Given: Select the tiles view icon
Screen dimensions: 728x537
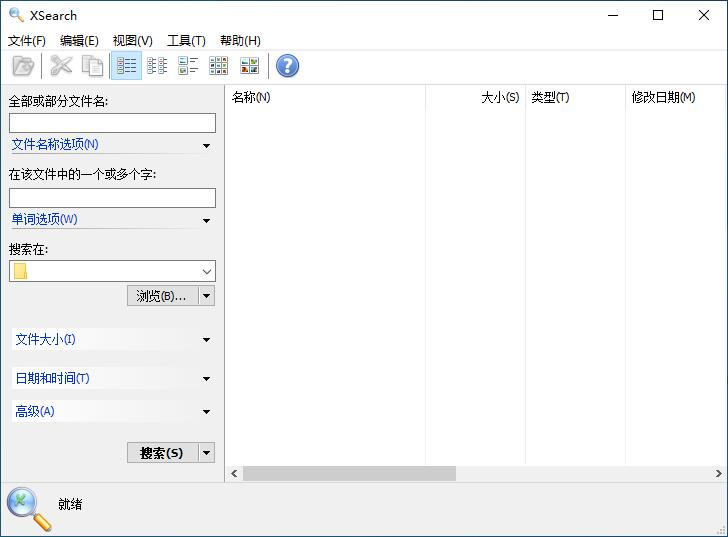Looking at the screenshot, I should (188, 66).
